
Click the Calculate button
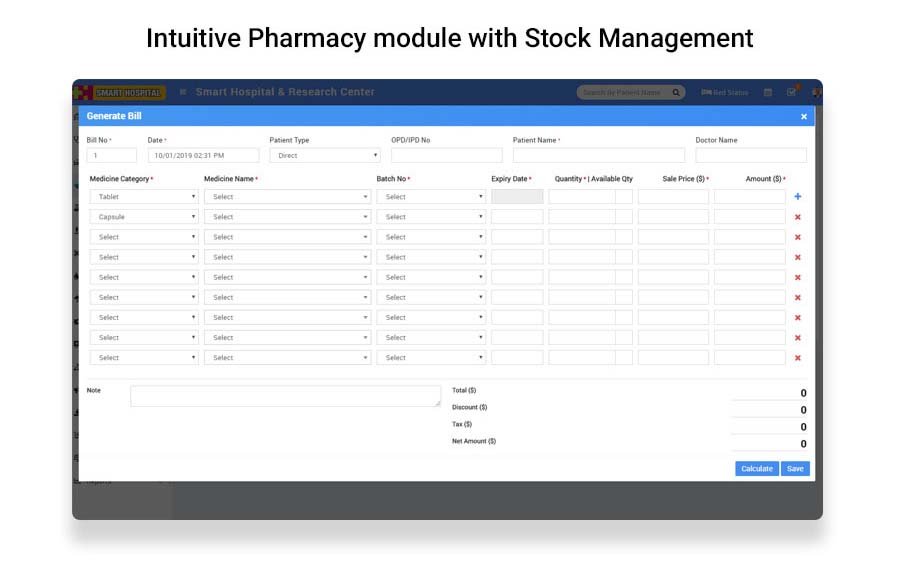[x=756, y=468]
